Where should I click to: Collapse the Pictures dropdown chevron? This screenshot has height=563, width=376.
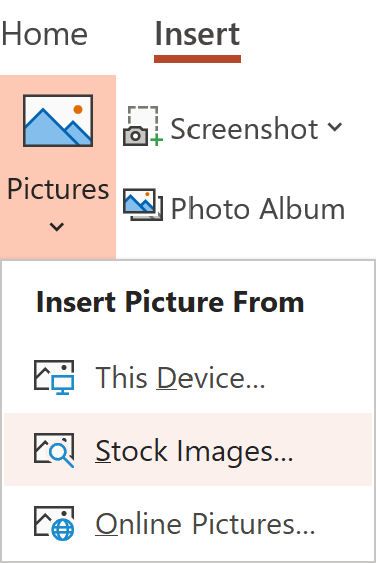pyautogui.click(x=57, y=227)
